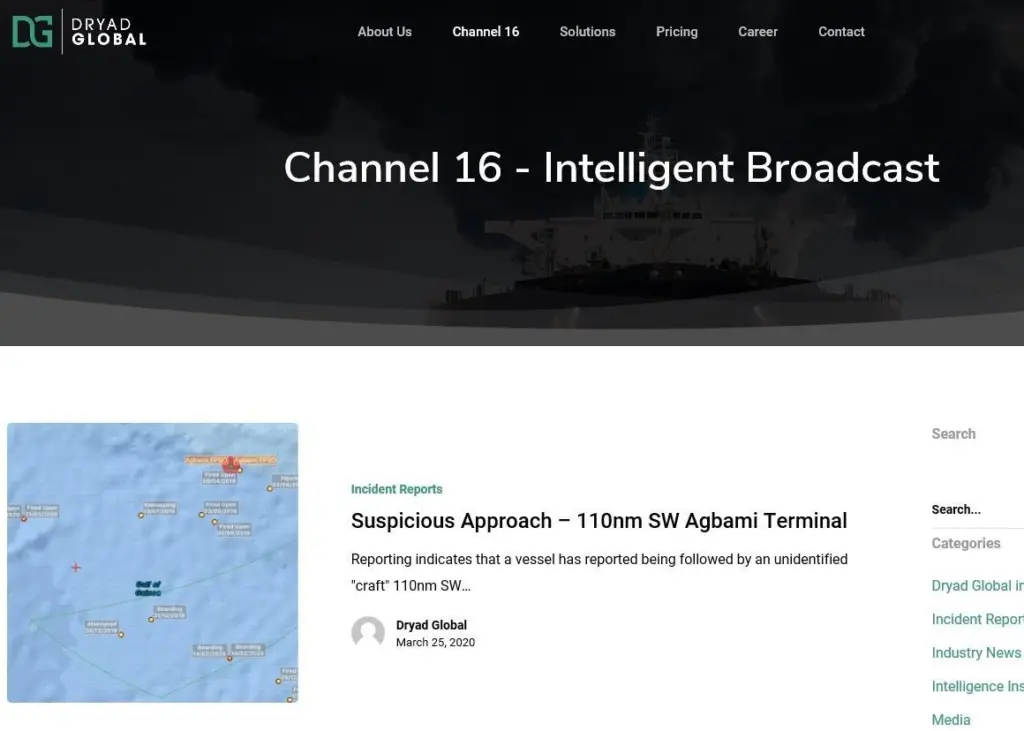Image resolution: width=1024 pixels, height=731 pixels.
Task: Select the Incident Reports tag above the article
Action: click(x=396, y=489)
